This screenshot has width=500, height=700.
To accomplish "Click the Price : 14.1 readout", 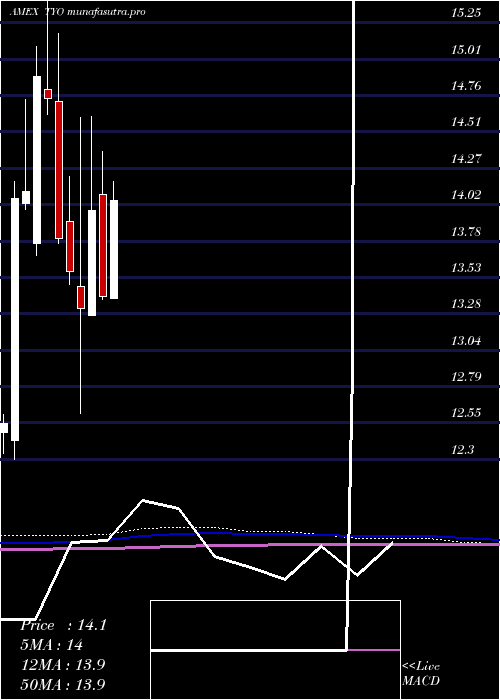I will tap(63, 625).
